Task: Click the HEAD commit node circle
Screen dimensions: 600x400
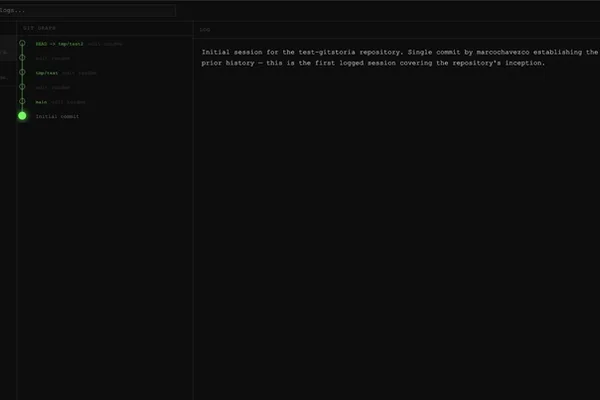Action: click(x=22, y=43)
